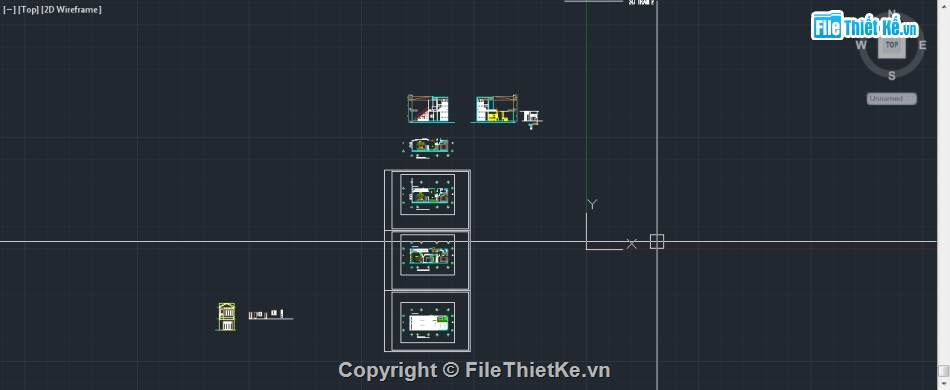Image resolution: width=950 pixels, height=390 pixels.
Task: Select the unframed floor plan above the sheets
Action: pyautogui.click(x=428, y=148)
